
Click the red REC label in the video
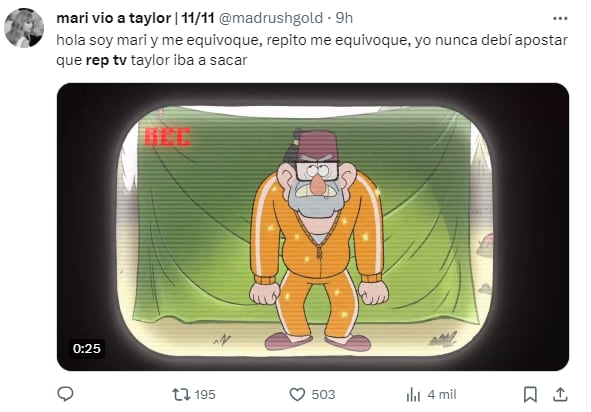[x=168, y=136]
